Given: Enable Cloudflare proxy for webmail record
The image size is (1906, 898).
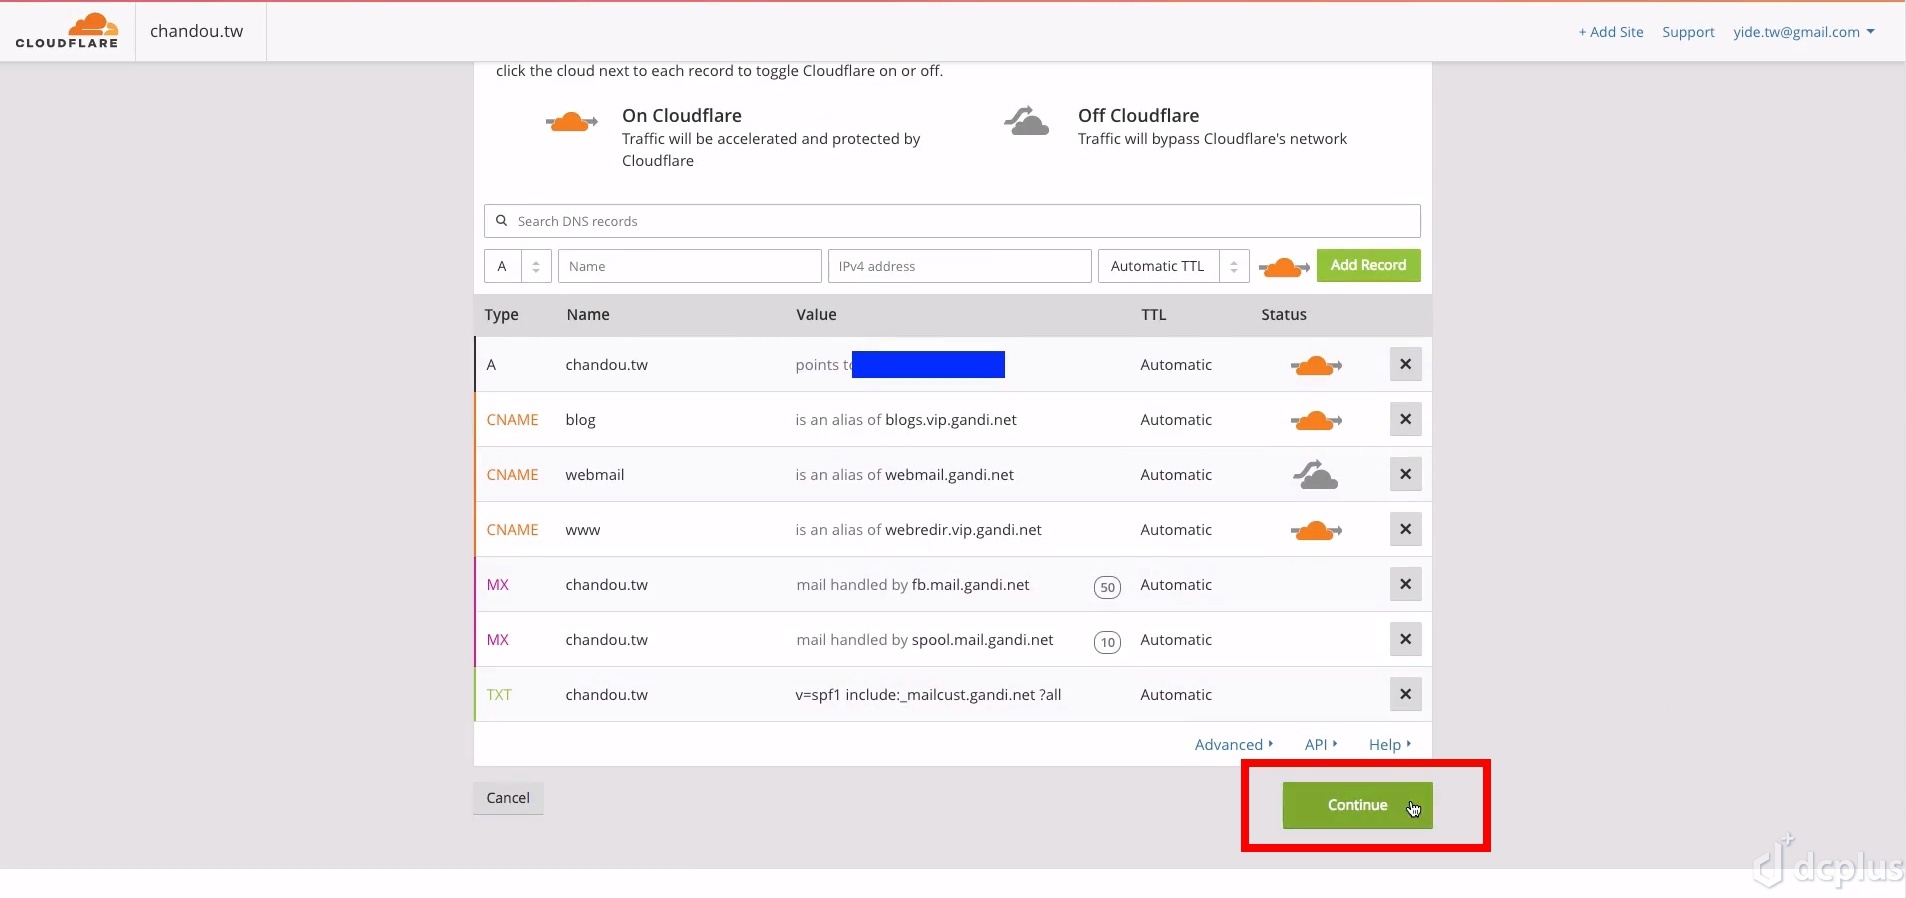Looking at the screenshot, I should pos(1316,475).
